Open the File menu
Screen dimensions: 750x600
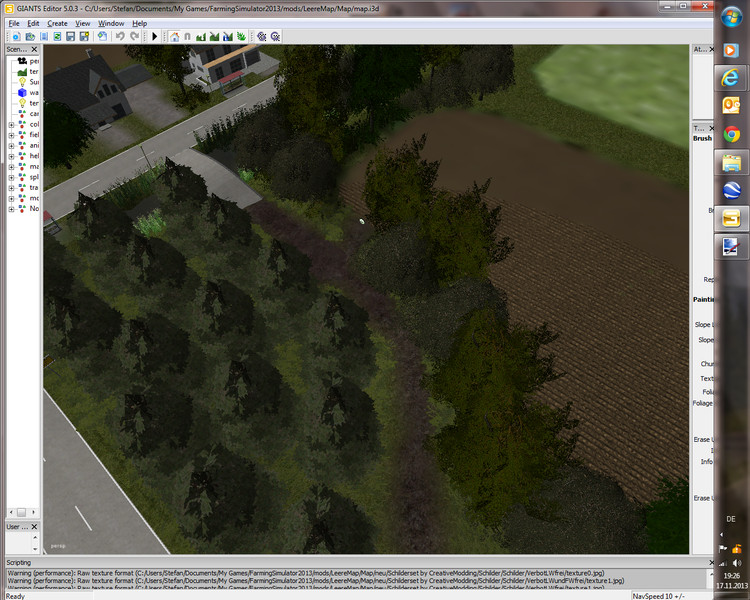14,23
